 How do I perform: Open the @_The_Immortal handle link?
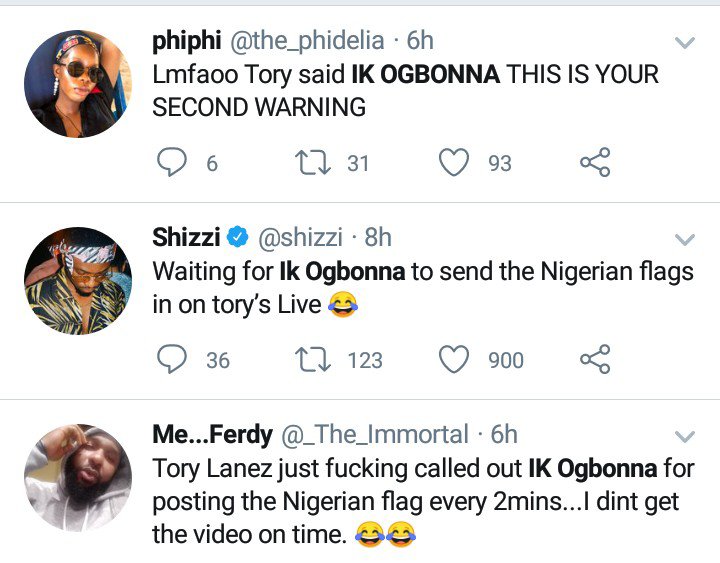tap(378, 434)
